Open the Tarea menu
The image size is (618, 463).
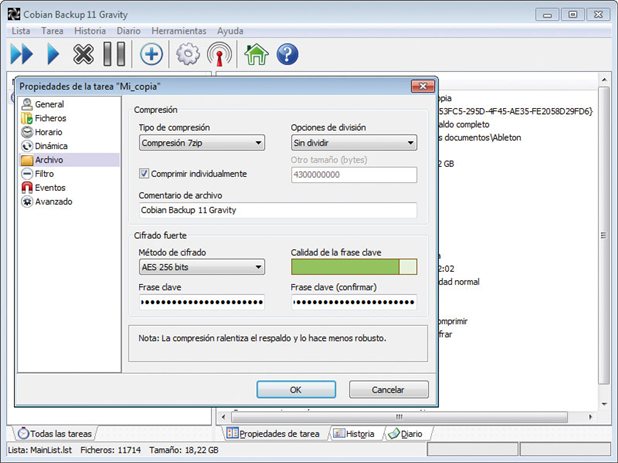(52, 31)
